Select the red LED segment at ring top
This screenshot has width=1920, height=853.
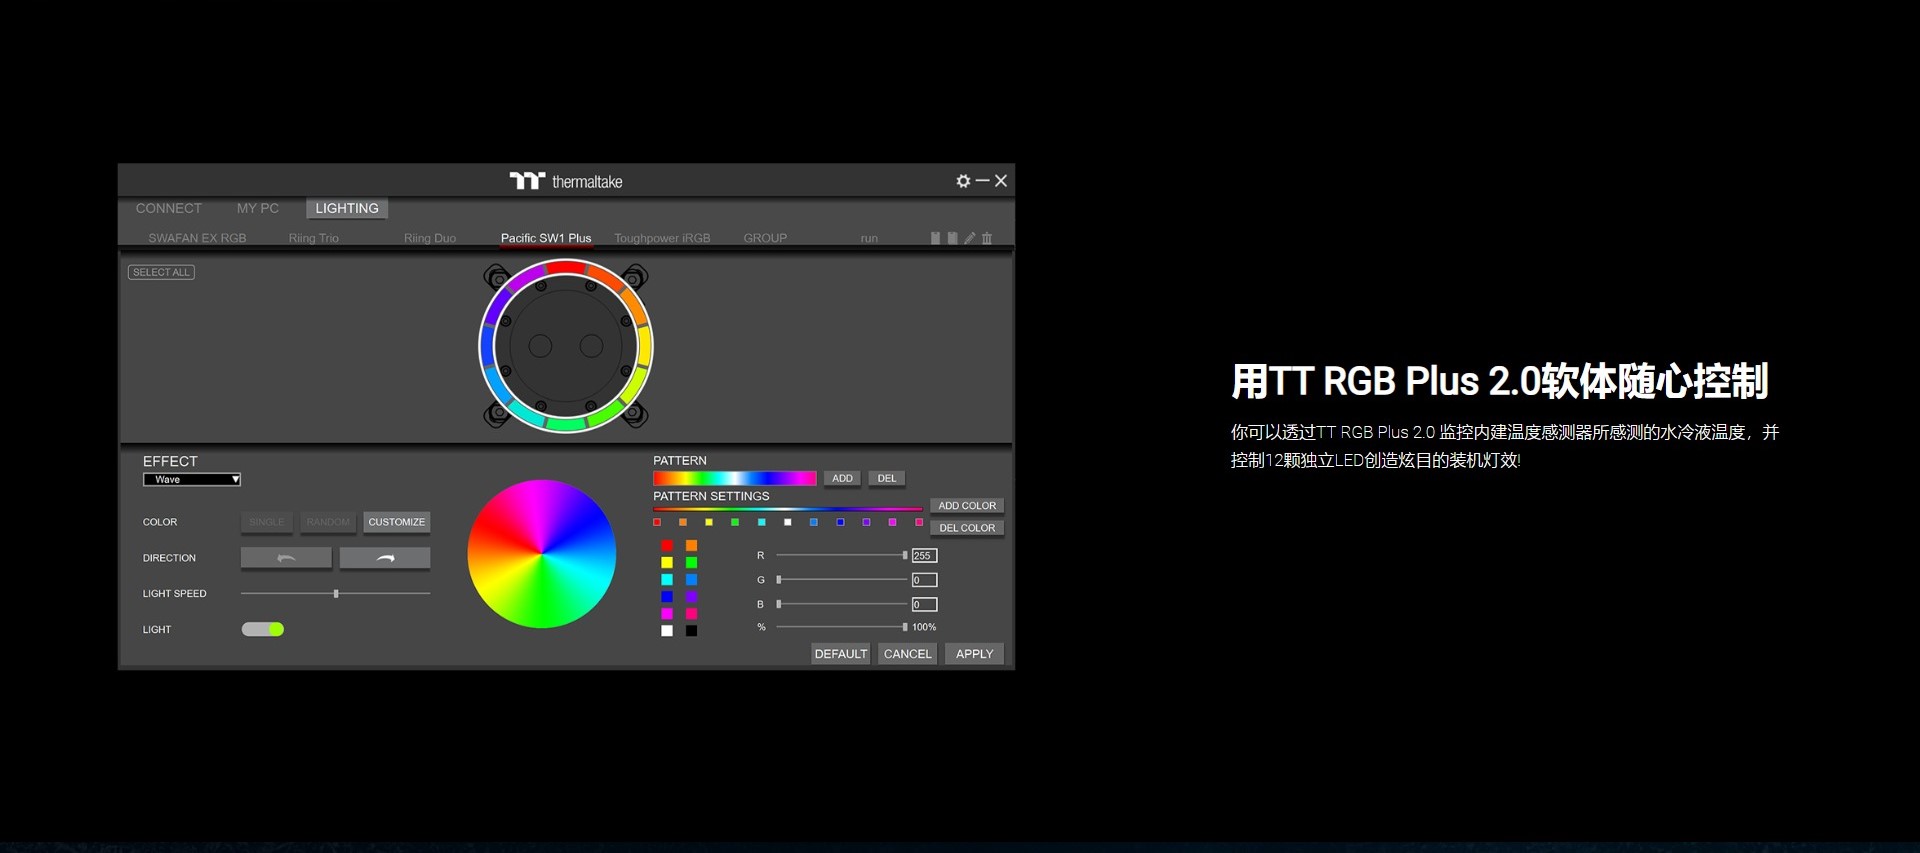coord(566,266)
